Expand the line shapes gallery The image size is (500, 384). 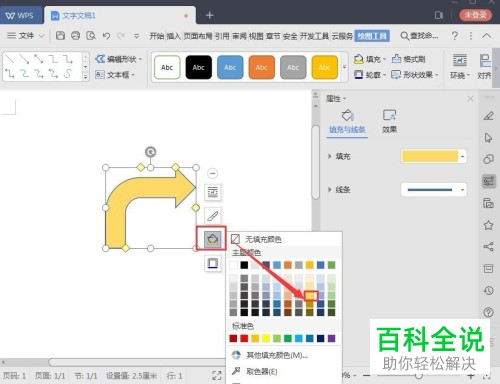(x=86, y=77)
